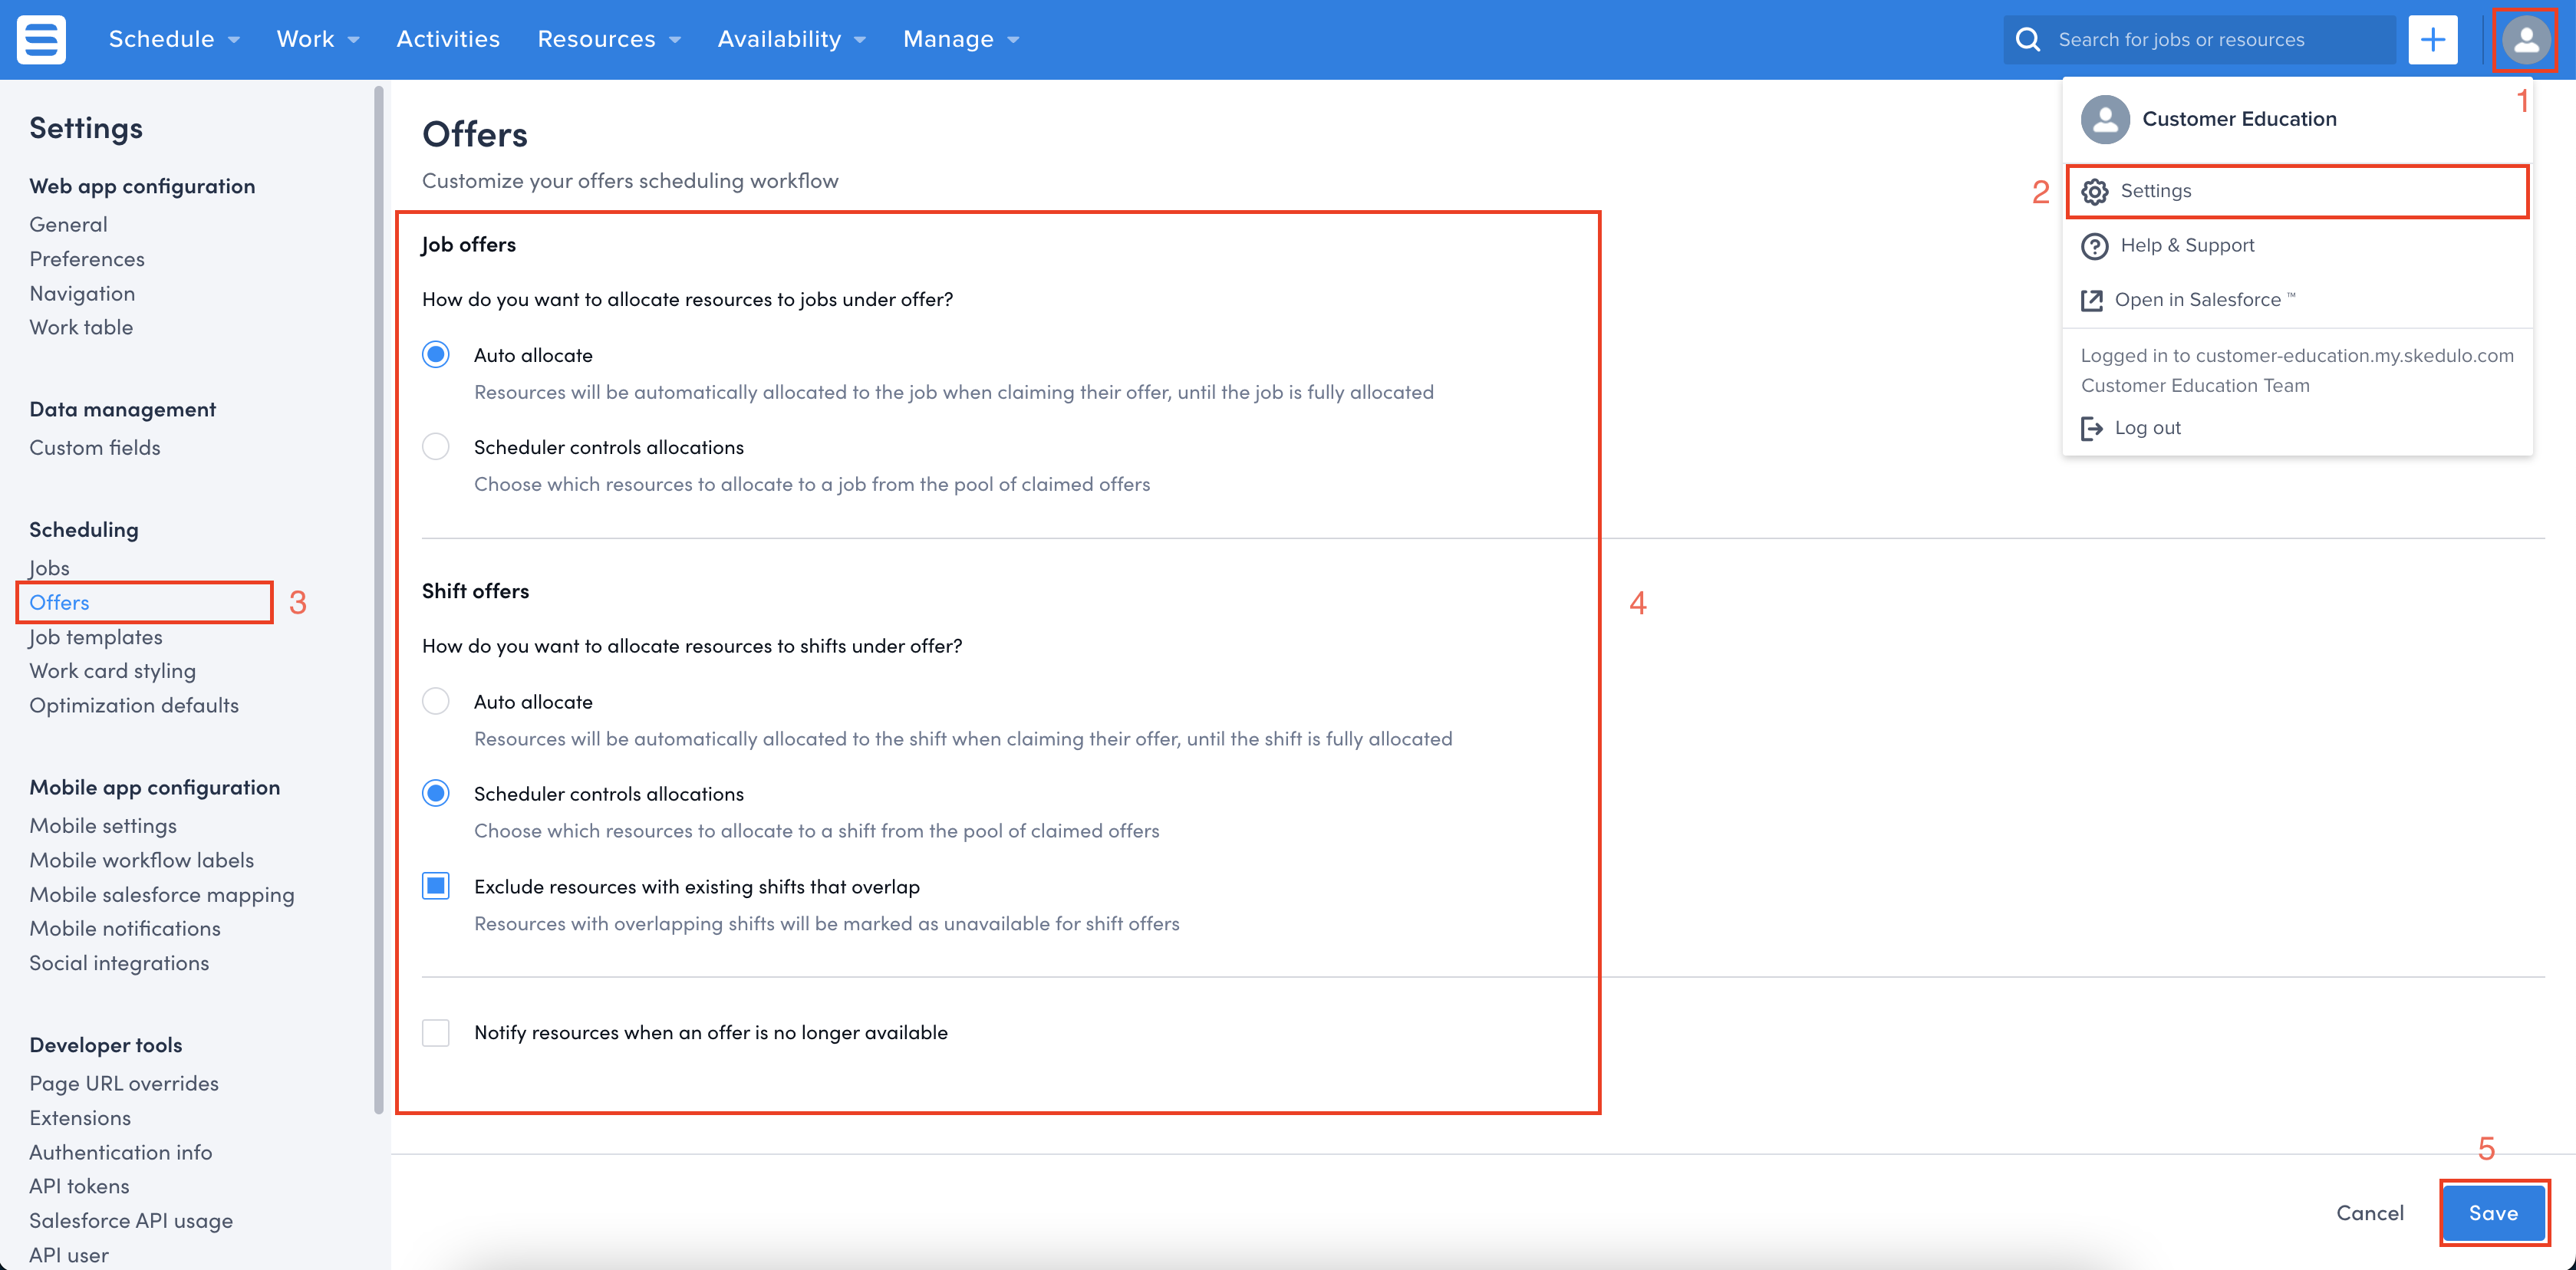
Task: Open the user profile avatar menu
Action: [2525, 39]
